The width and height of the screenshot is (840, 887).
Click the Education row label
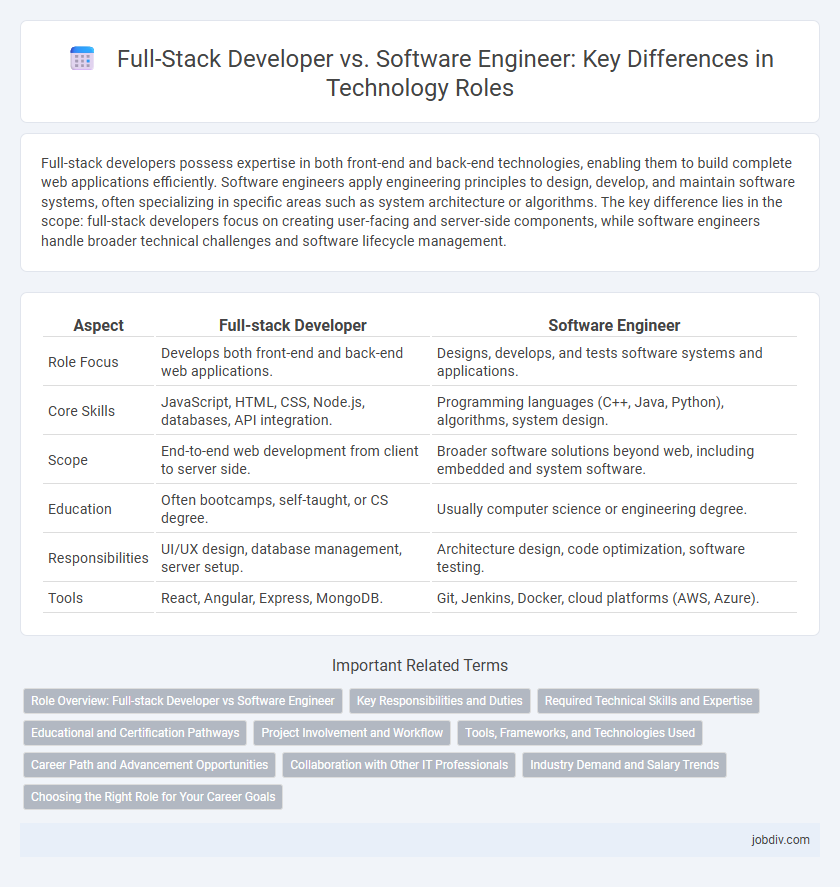(x=80, y=509)
